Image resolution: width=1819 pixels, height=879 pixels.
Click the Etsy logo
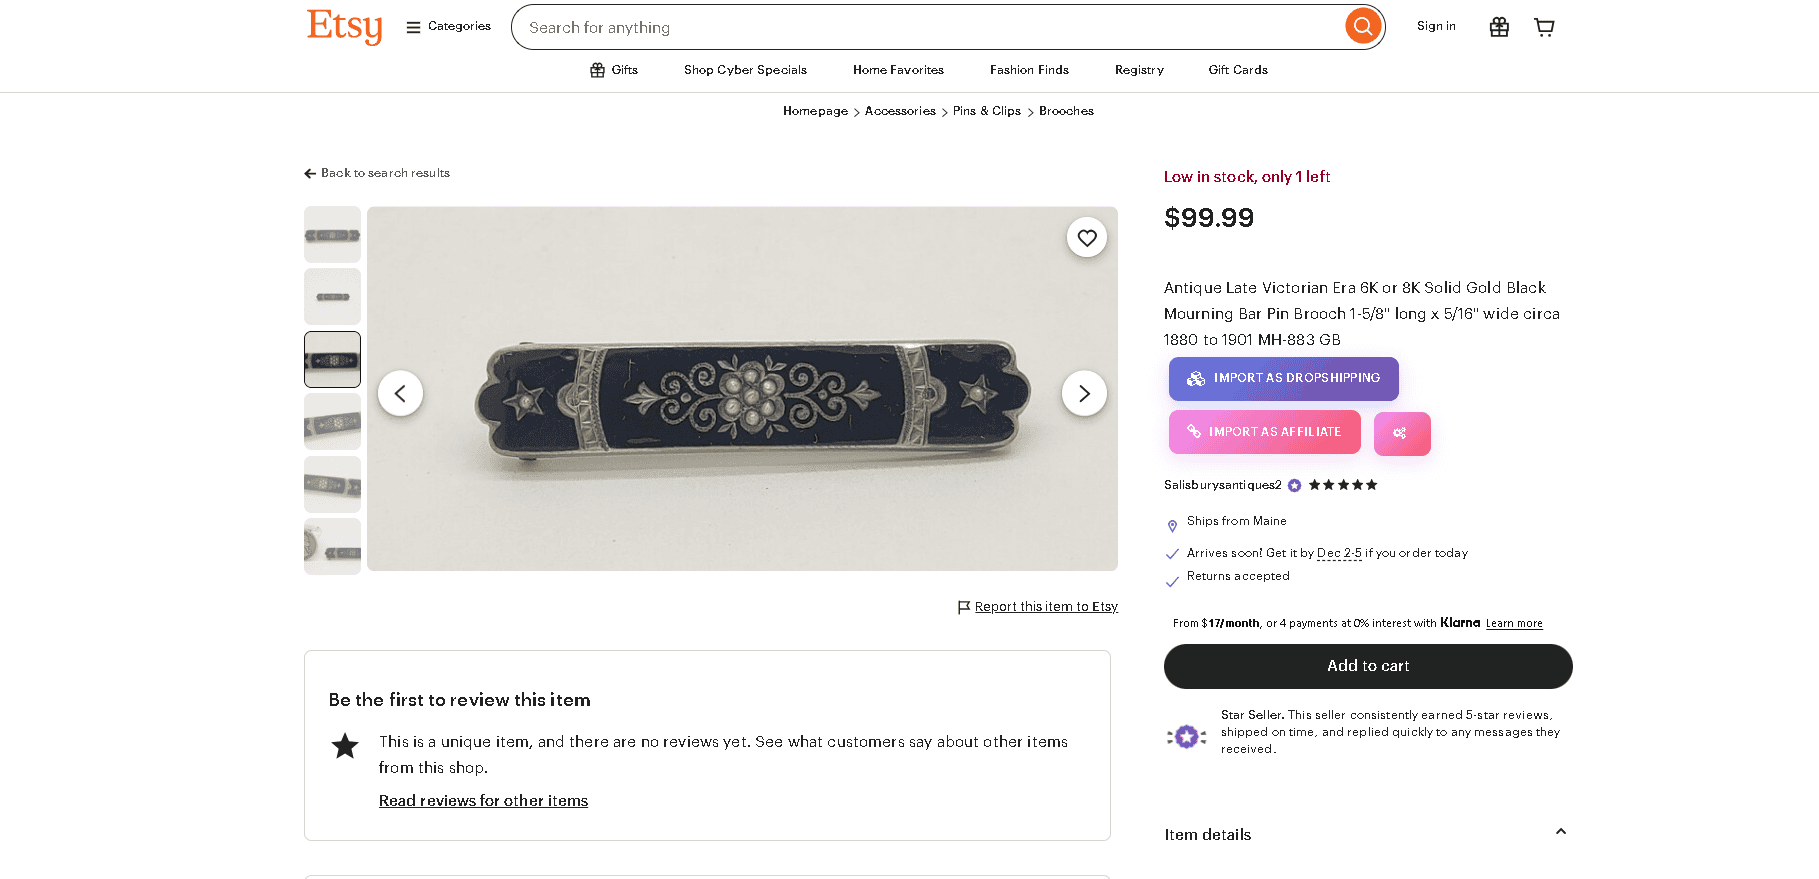344,27
